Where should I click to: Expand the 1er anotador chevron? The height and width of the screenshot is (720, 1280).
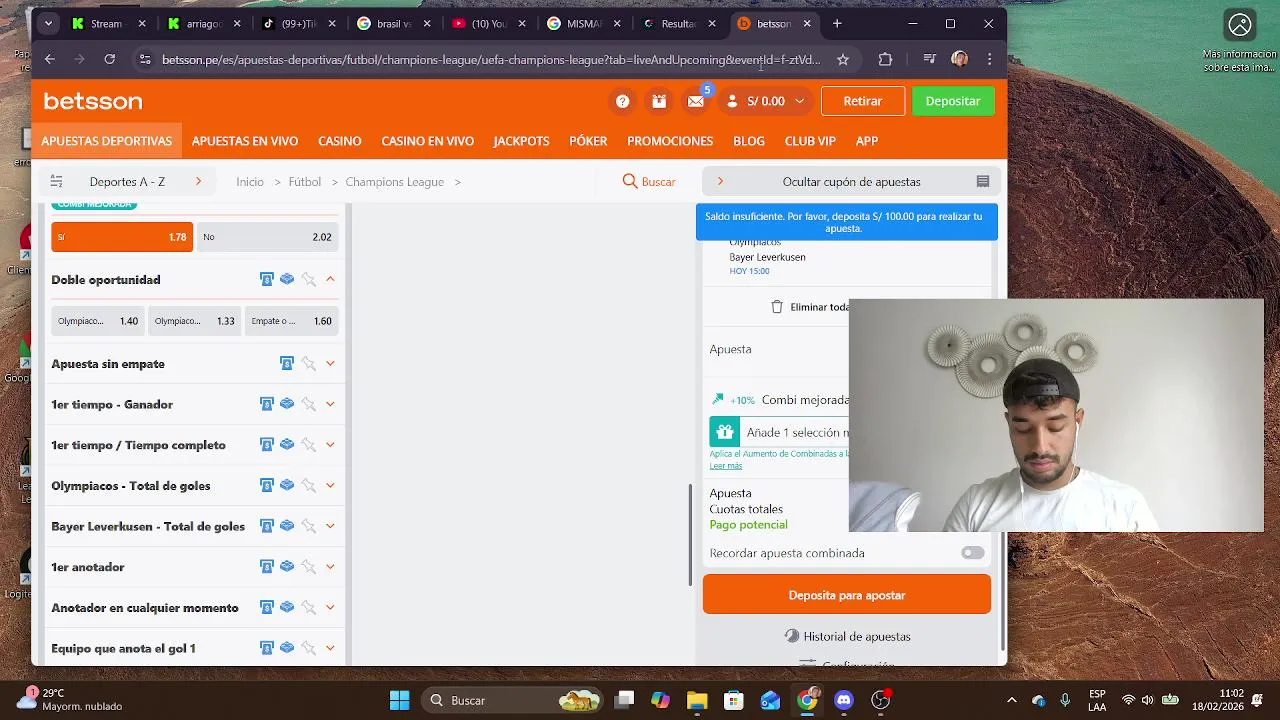tap(330, 567)
